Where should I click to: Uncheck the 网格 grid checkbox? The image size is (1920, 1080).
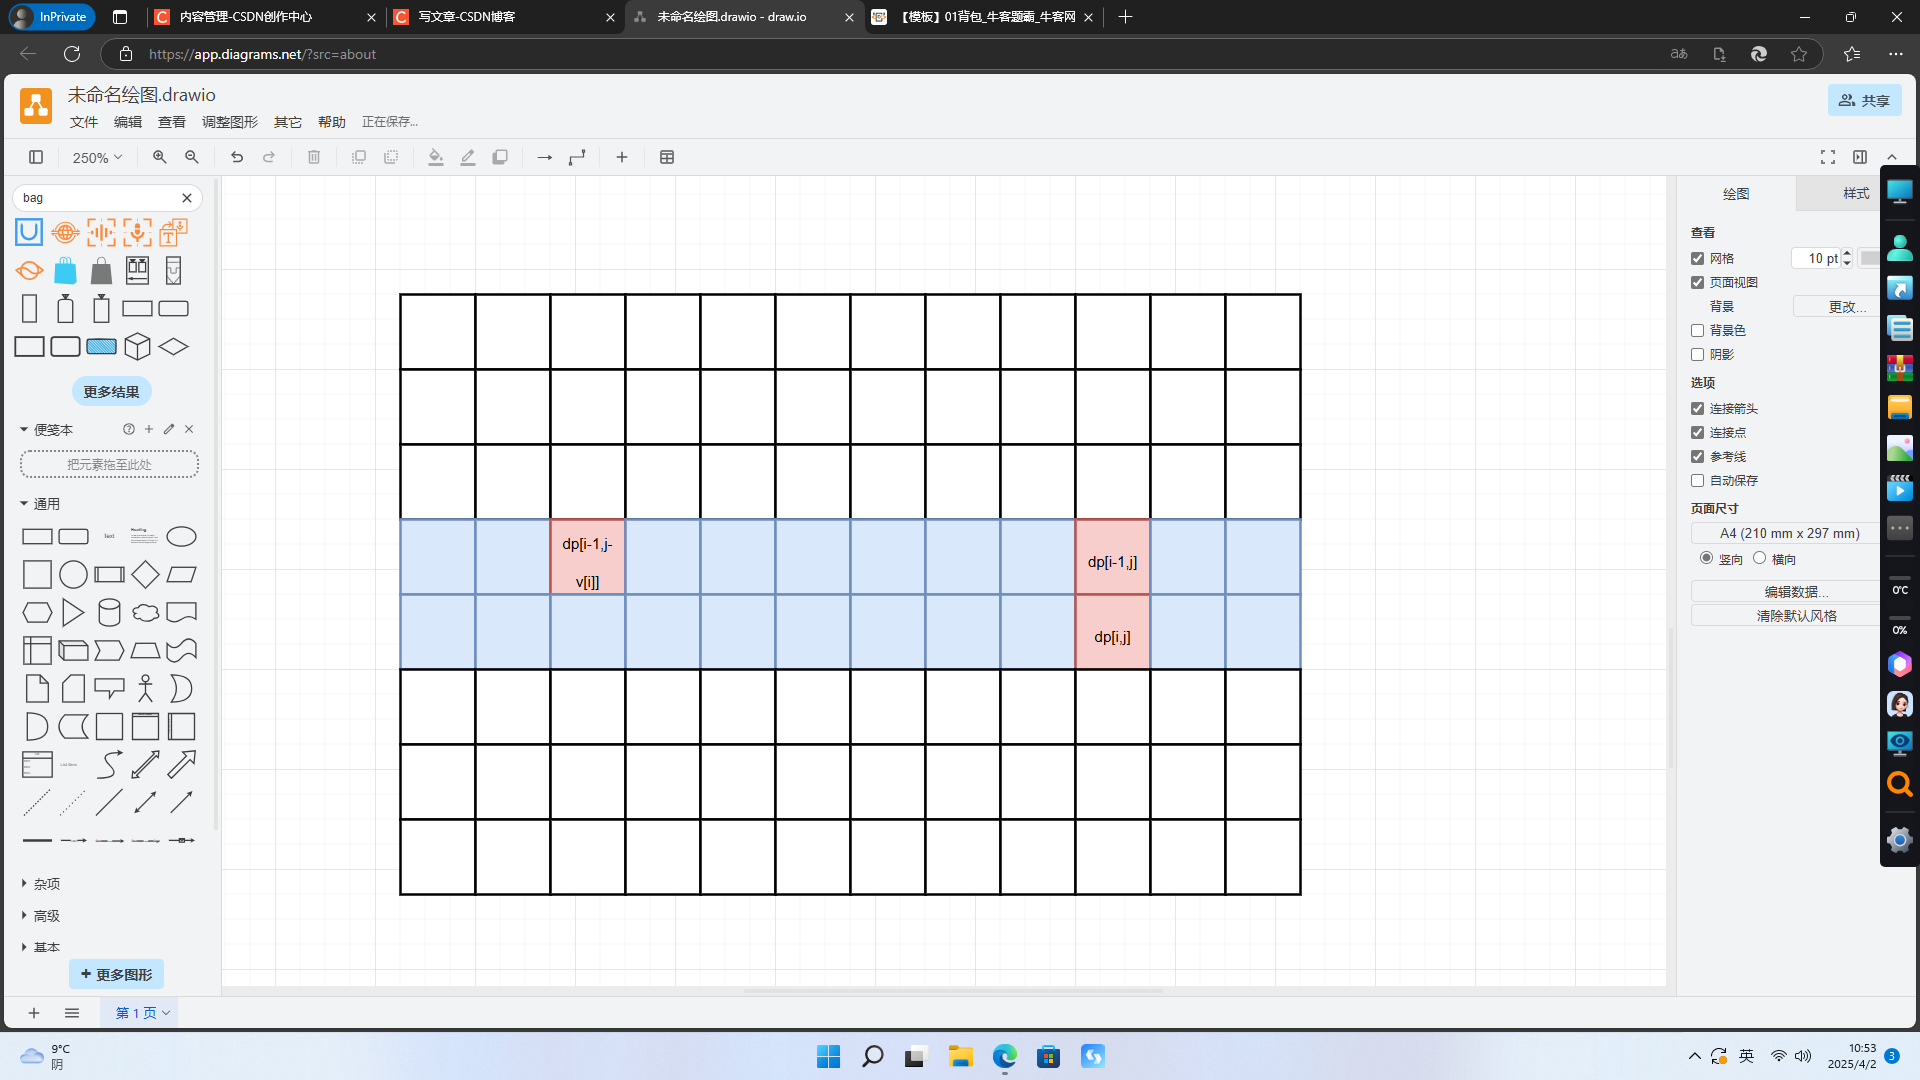[x=1697, y=258]
